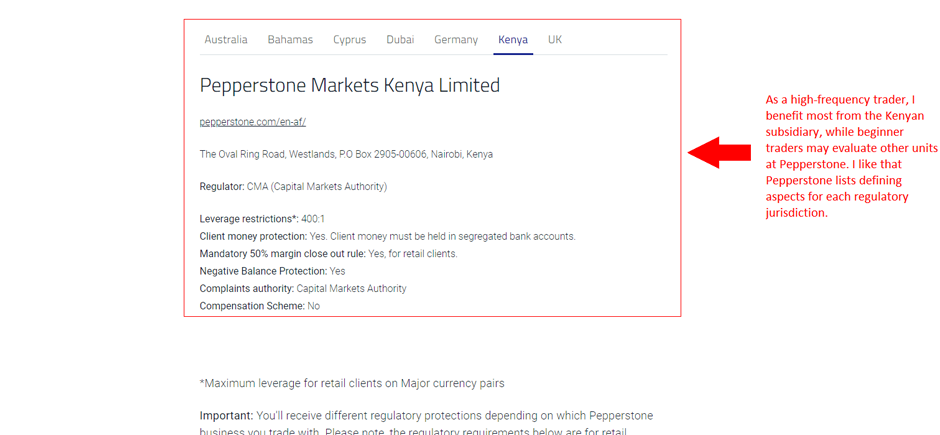Click the Mandatory 50% margin close out line

[x=328, y=254]
